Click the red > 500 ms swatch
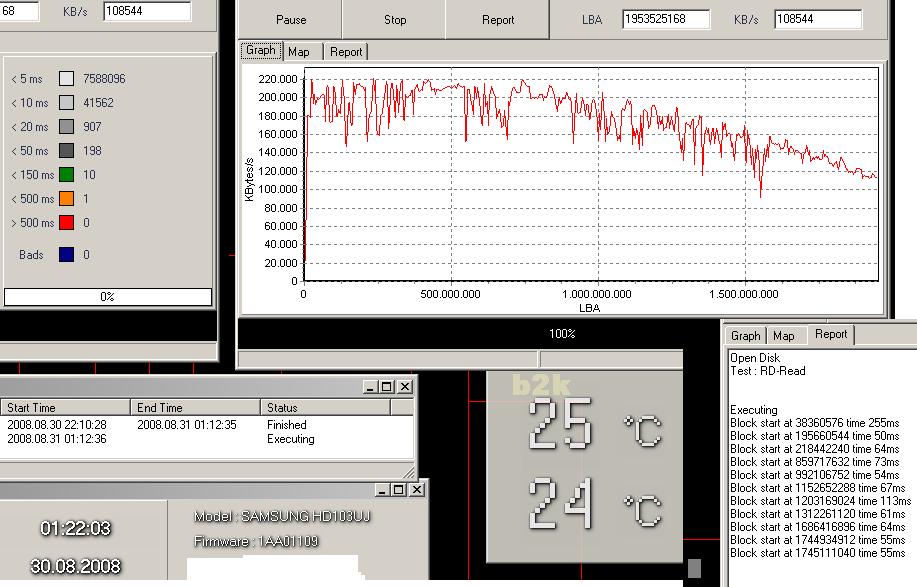 pyautogui.click(x=67, y=222)
